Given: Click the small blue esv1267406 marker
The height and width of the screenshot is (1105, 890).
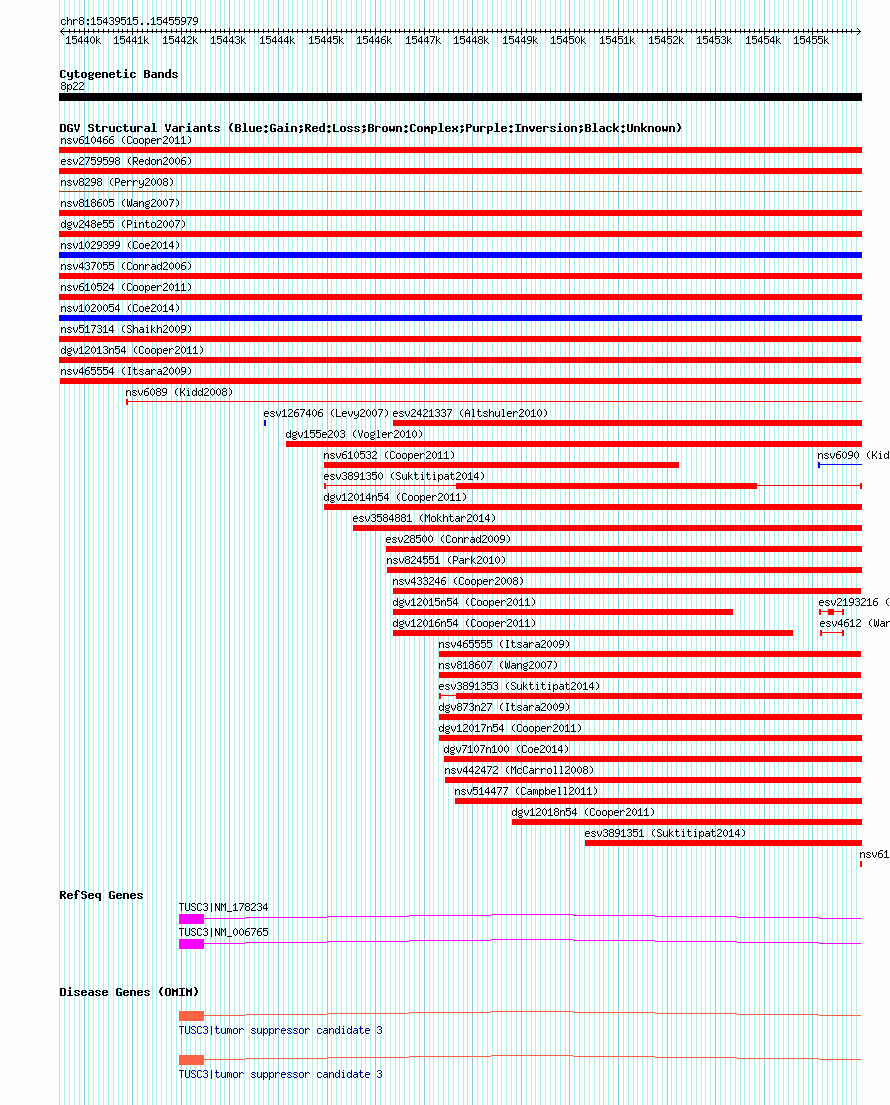Looking at the screenshot, I should (265, 423).
